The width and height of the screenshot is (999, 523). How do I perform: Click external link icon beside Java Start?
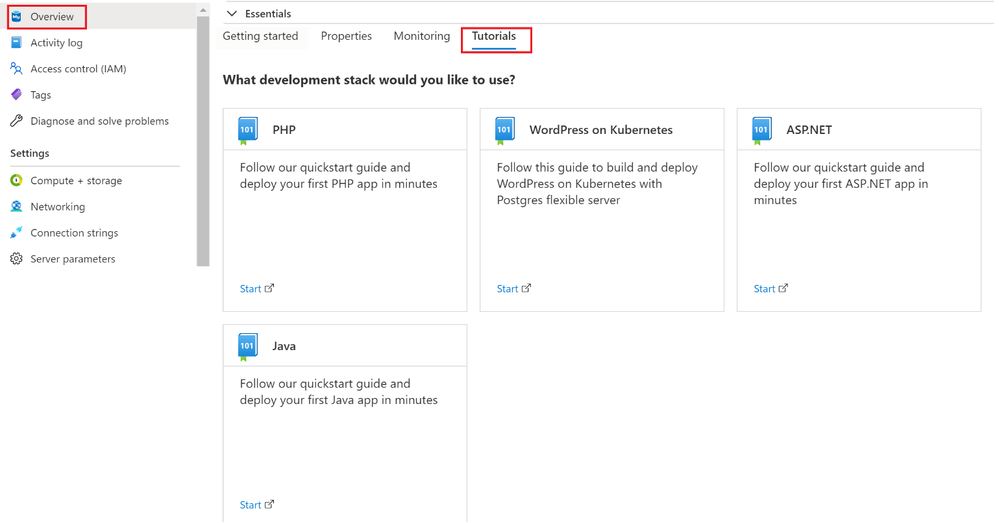(270, 504)
